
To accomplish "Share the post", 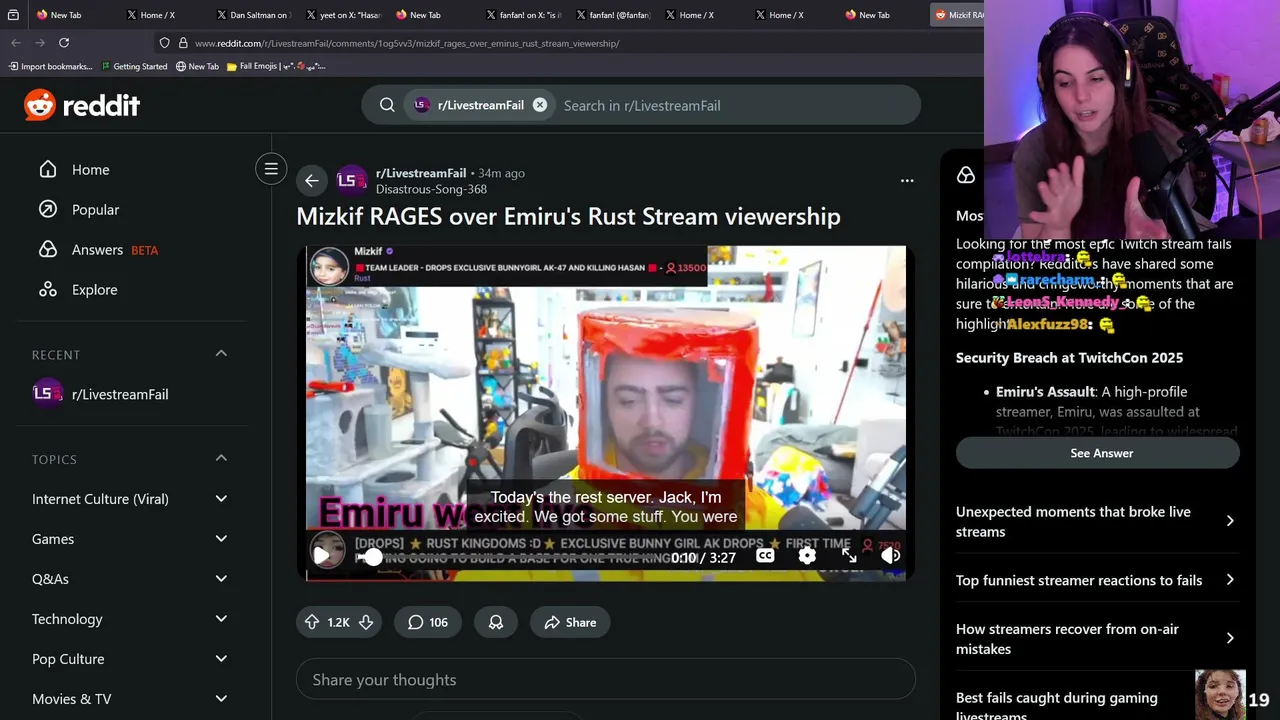I will (x=570, y=622).
